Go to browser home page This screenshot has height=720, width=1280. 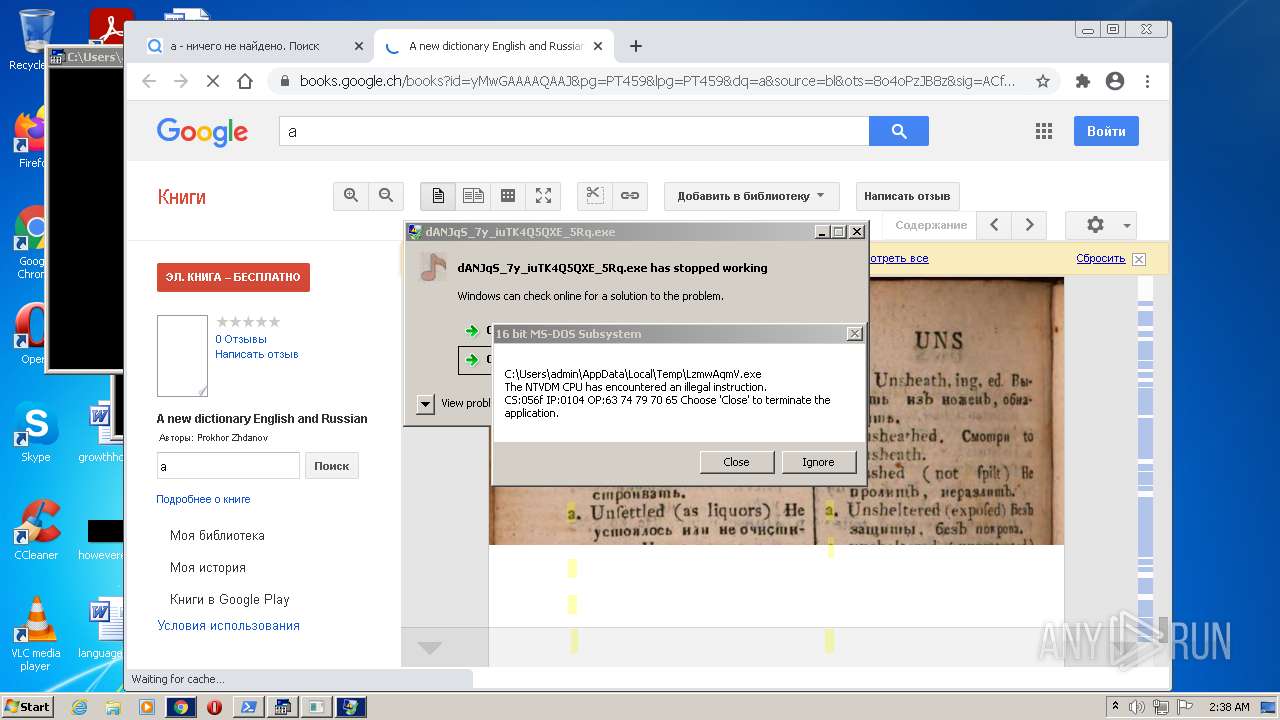tap(245, 81)
